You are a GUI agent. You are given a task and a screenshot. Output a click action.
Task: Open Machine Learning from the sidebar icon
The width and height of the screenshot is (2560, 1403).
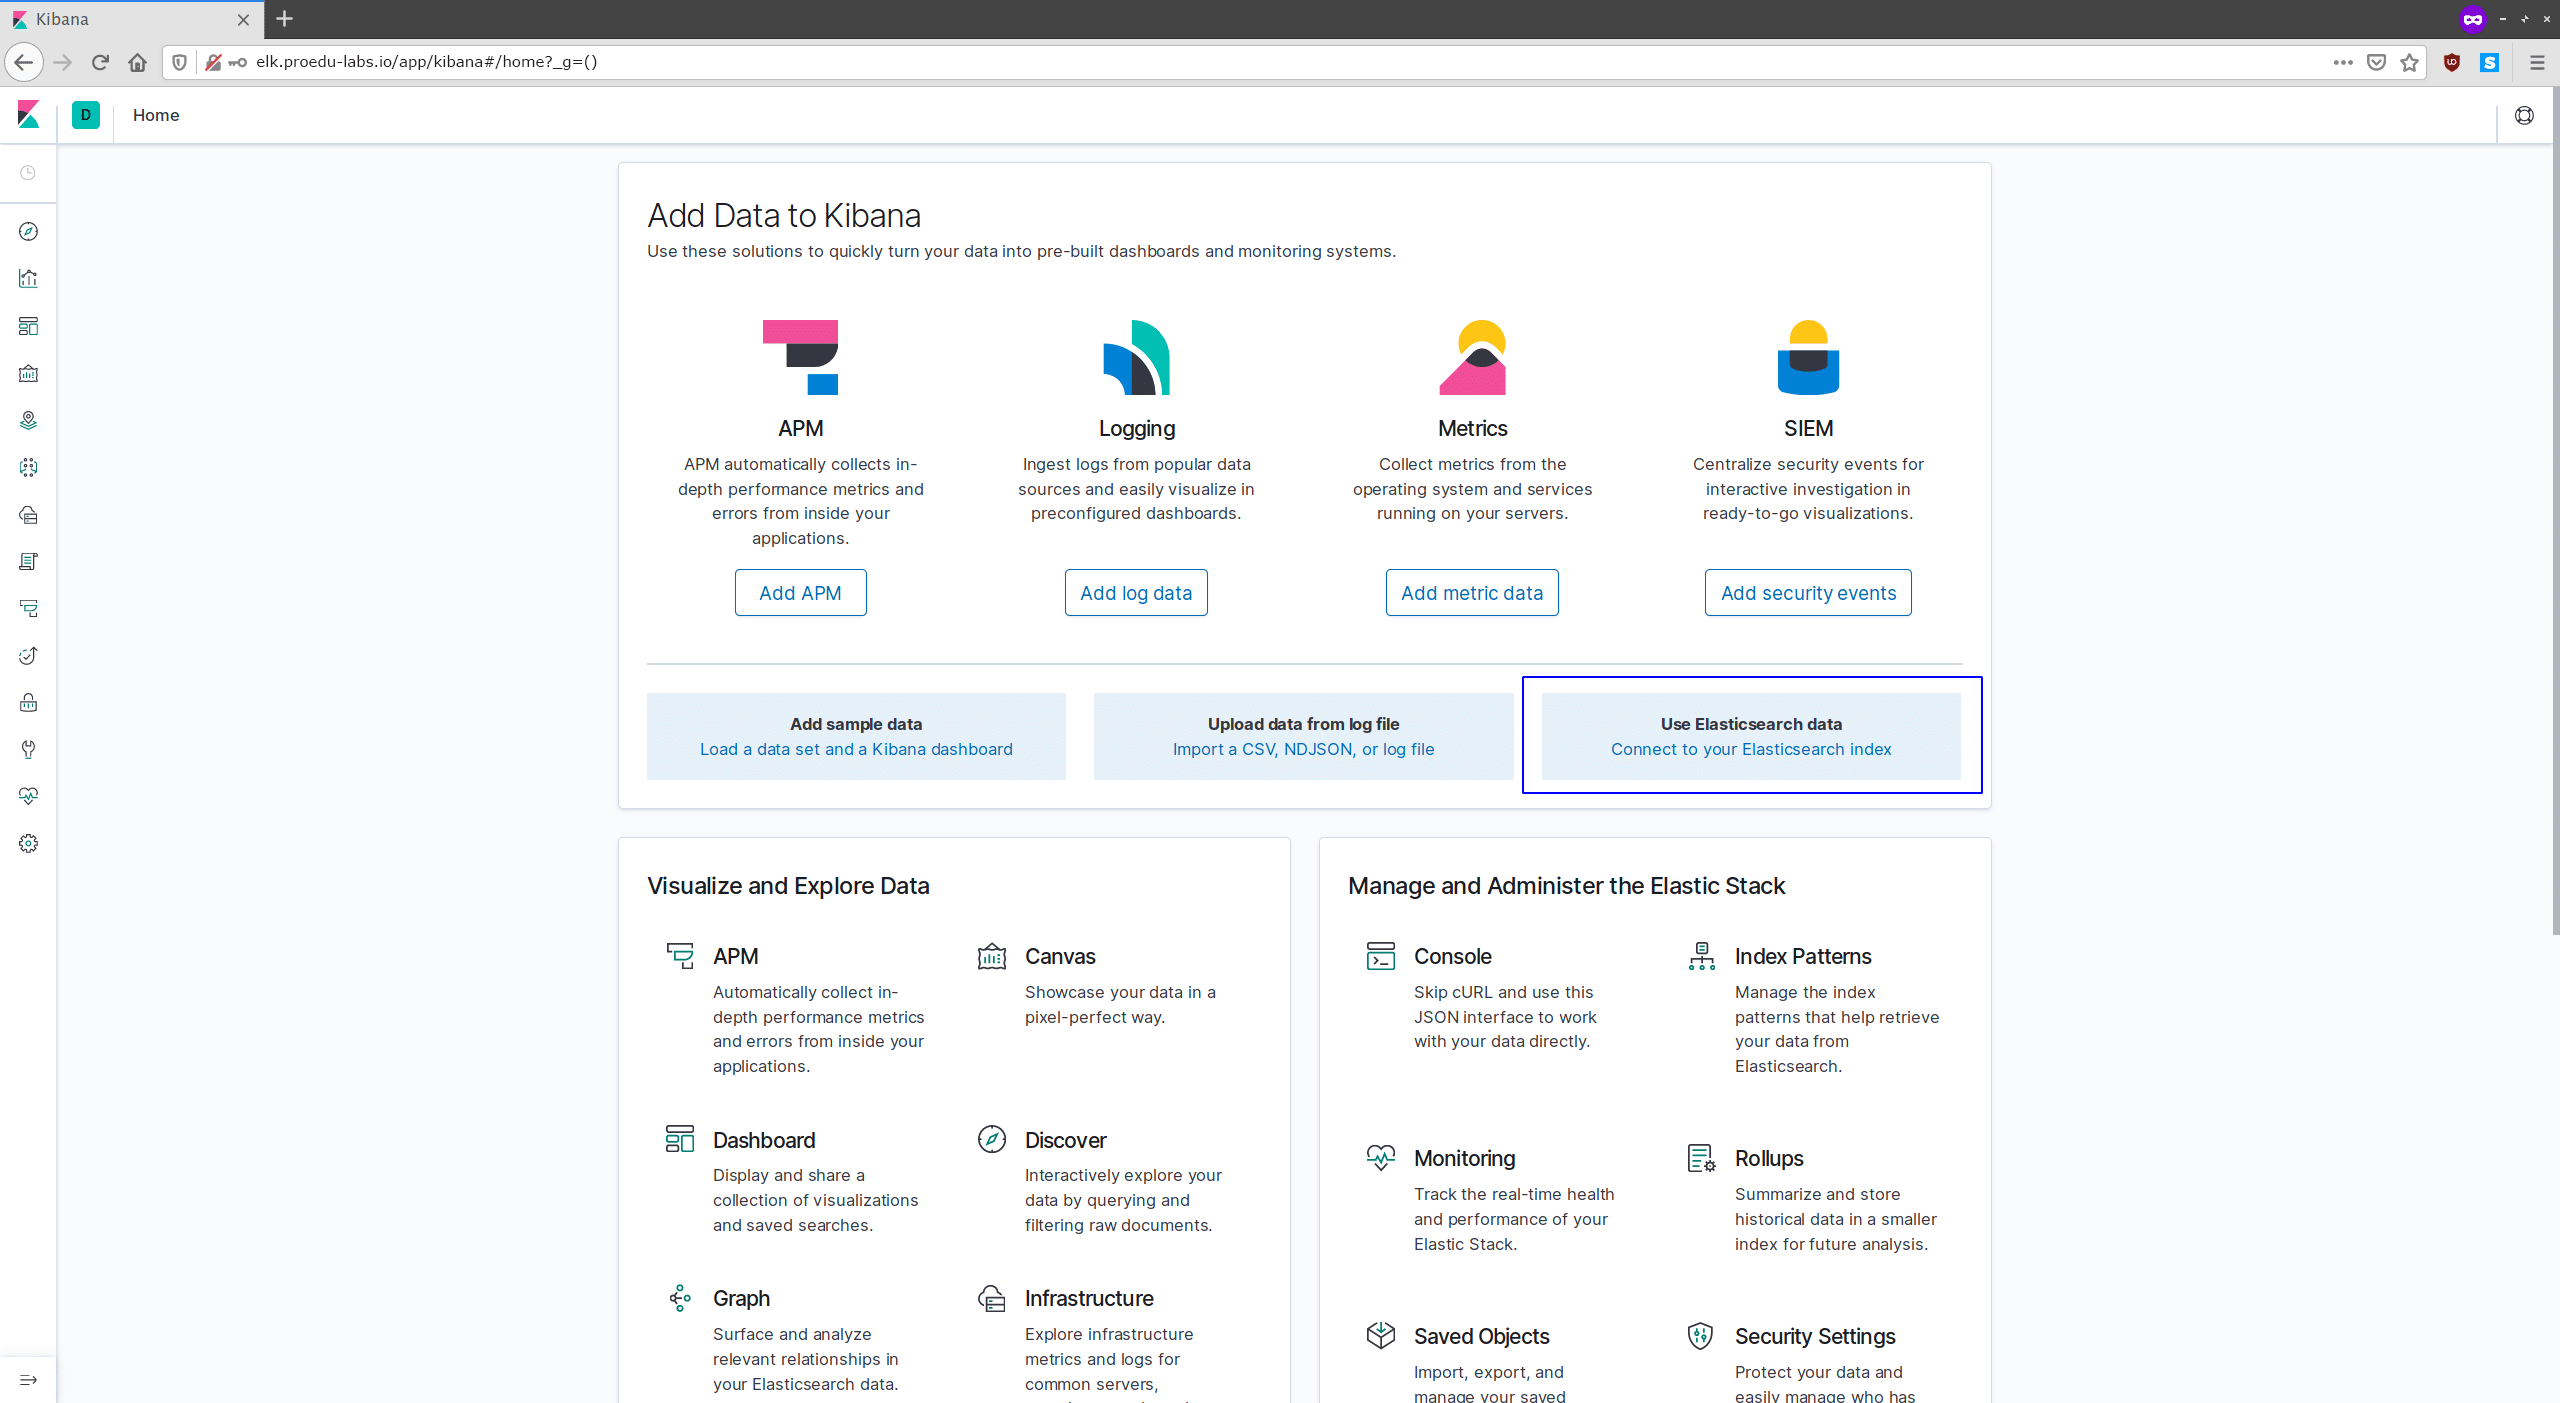(28, 467)
